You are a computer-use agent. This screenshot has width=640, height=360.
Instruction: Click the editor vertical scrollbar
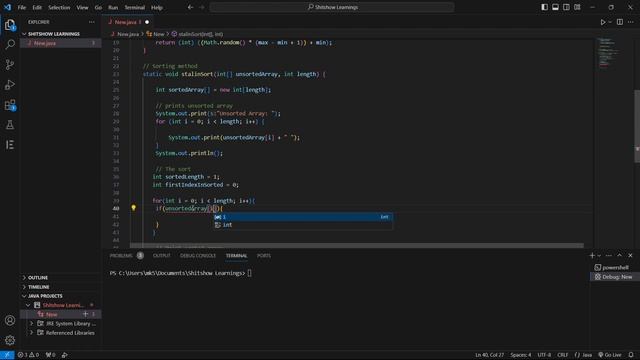[x=637, y=127]
